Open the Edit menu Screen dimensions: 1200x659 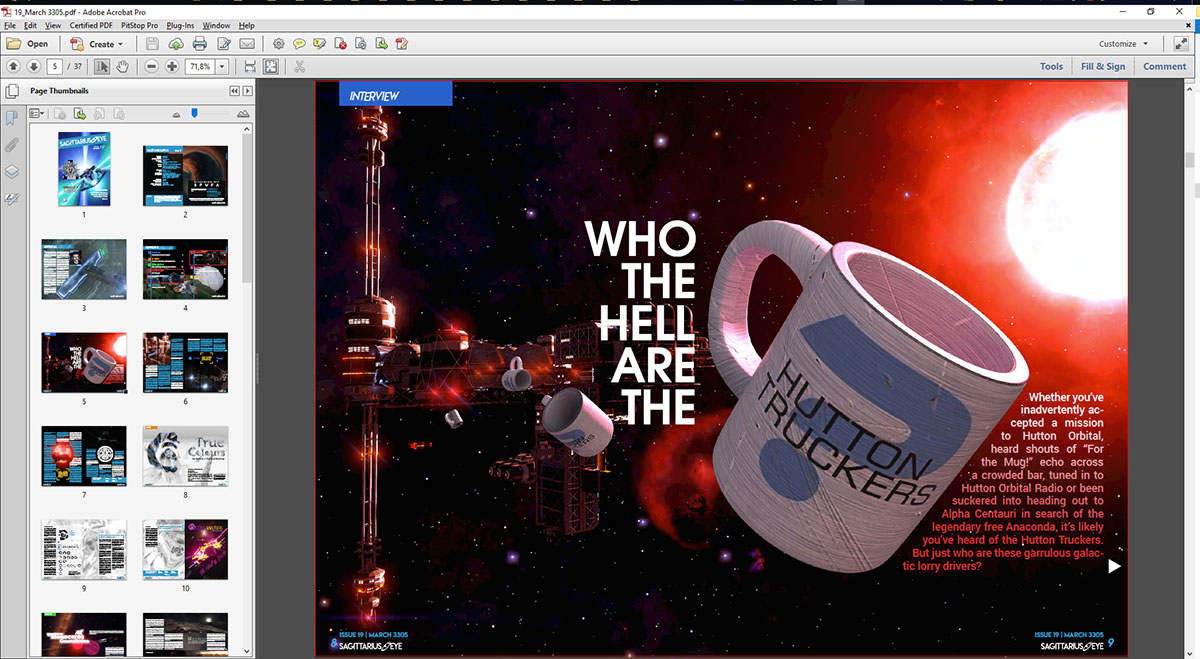pyautogui.click(x=30, y=25)
